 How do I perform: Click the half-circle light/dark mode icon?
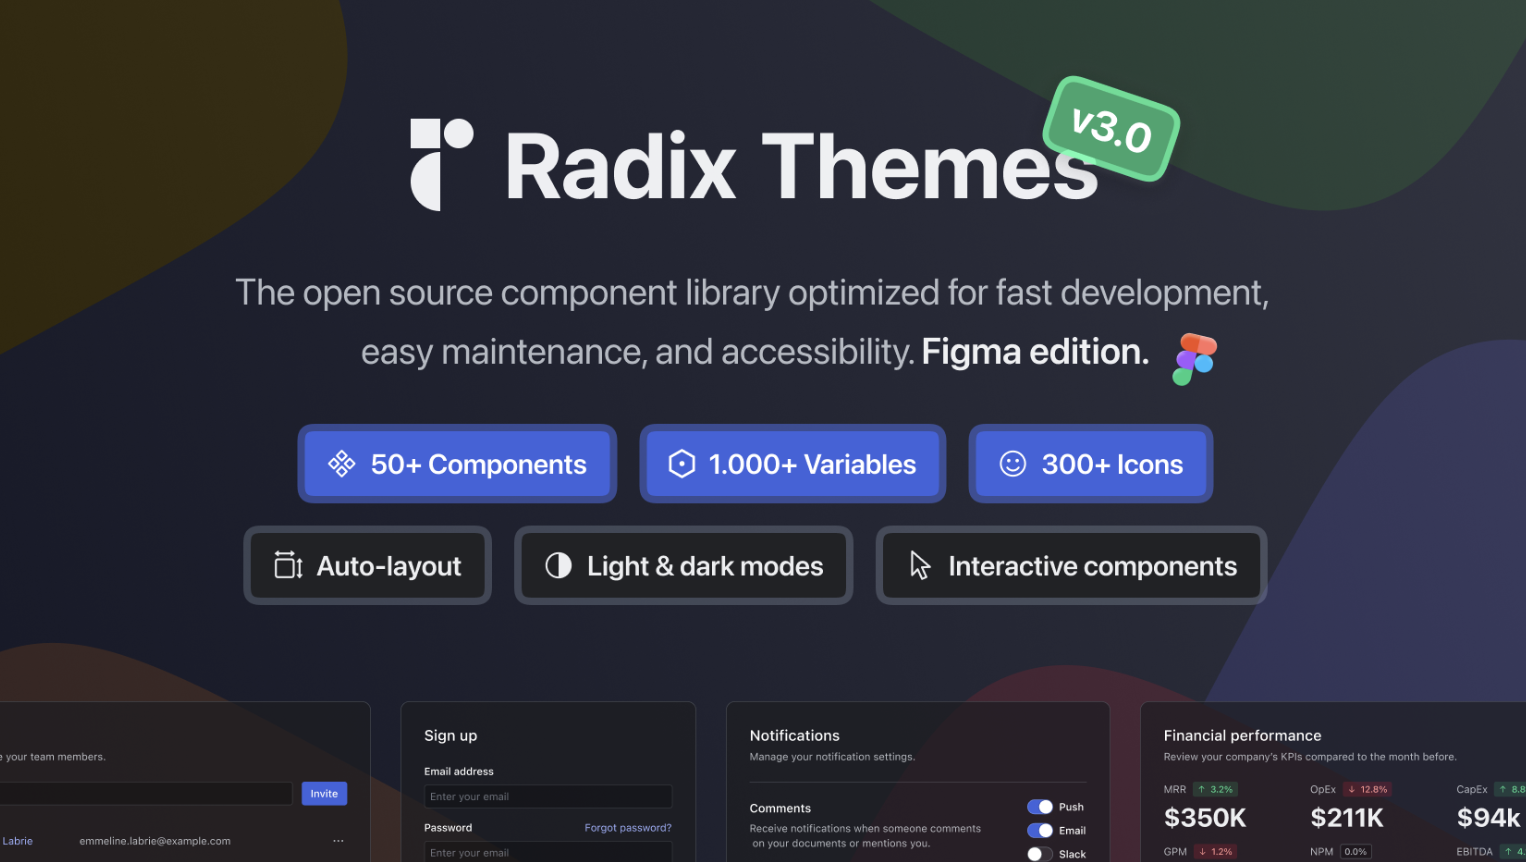pos(558,566)
